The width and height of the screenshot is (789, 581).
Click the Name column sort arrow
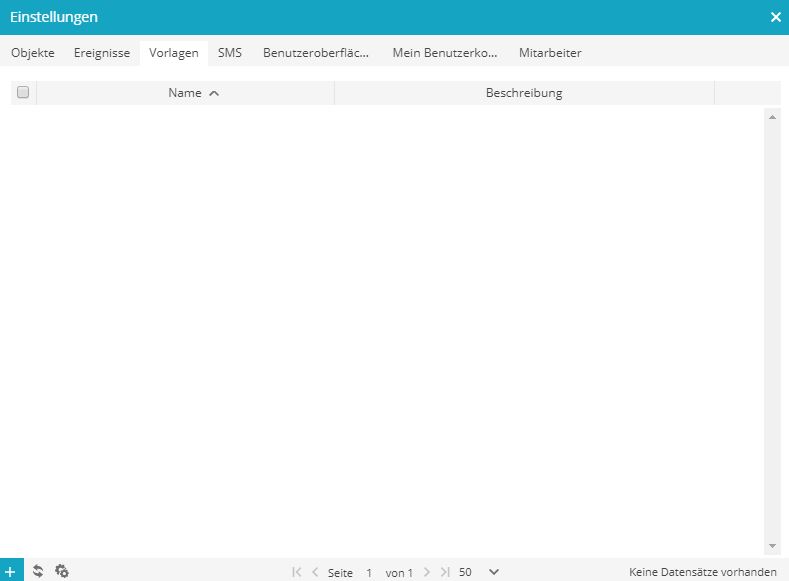[214, 93]
